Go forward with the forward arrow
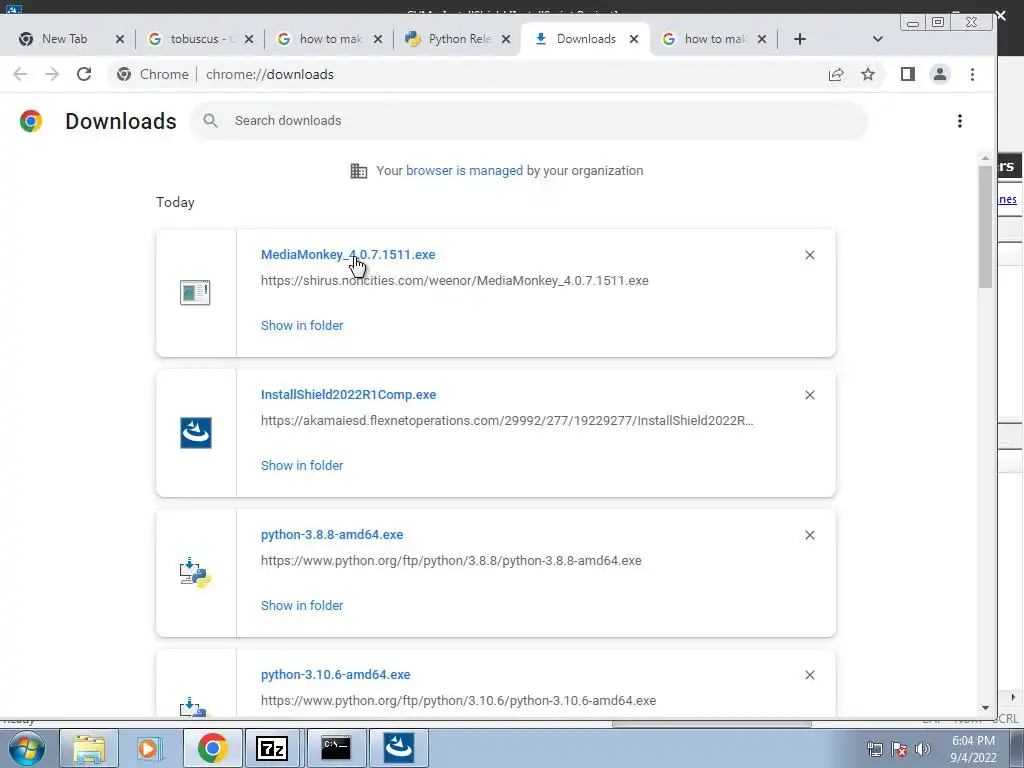The width and height of the screenshot is (1024, 768). pyautogui.click(x=52, y=74)
